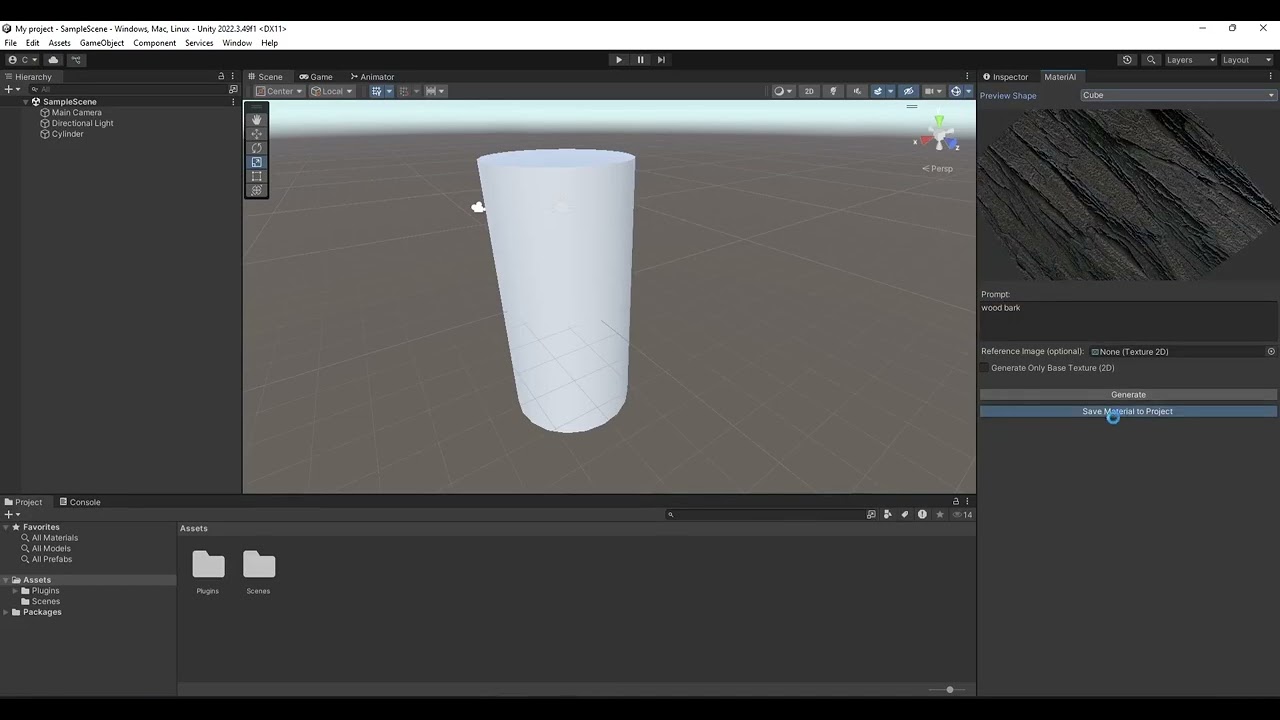Screen dimensions: 1280x720
Task: Click the Generate button
Action: (x=1128, y=395)
